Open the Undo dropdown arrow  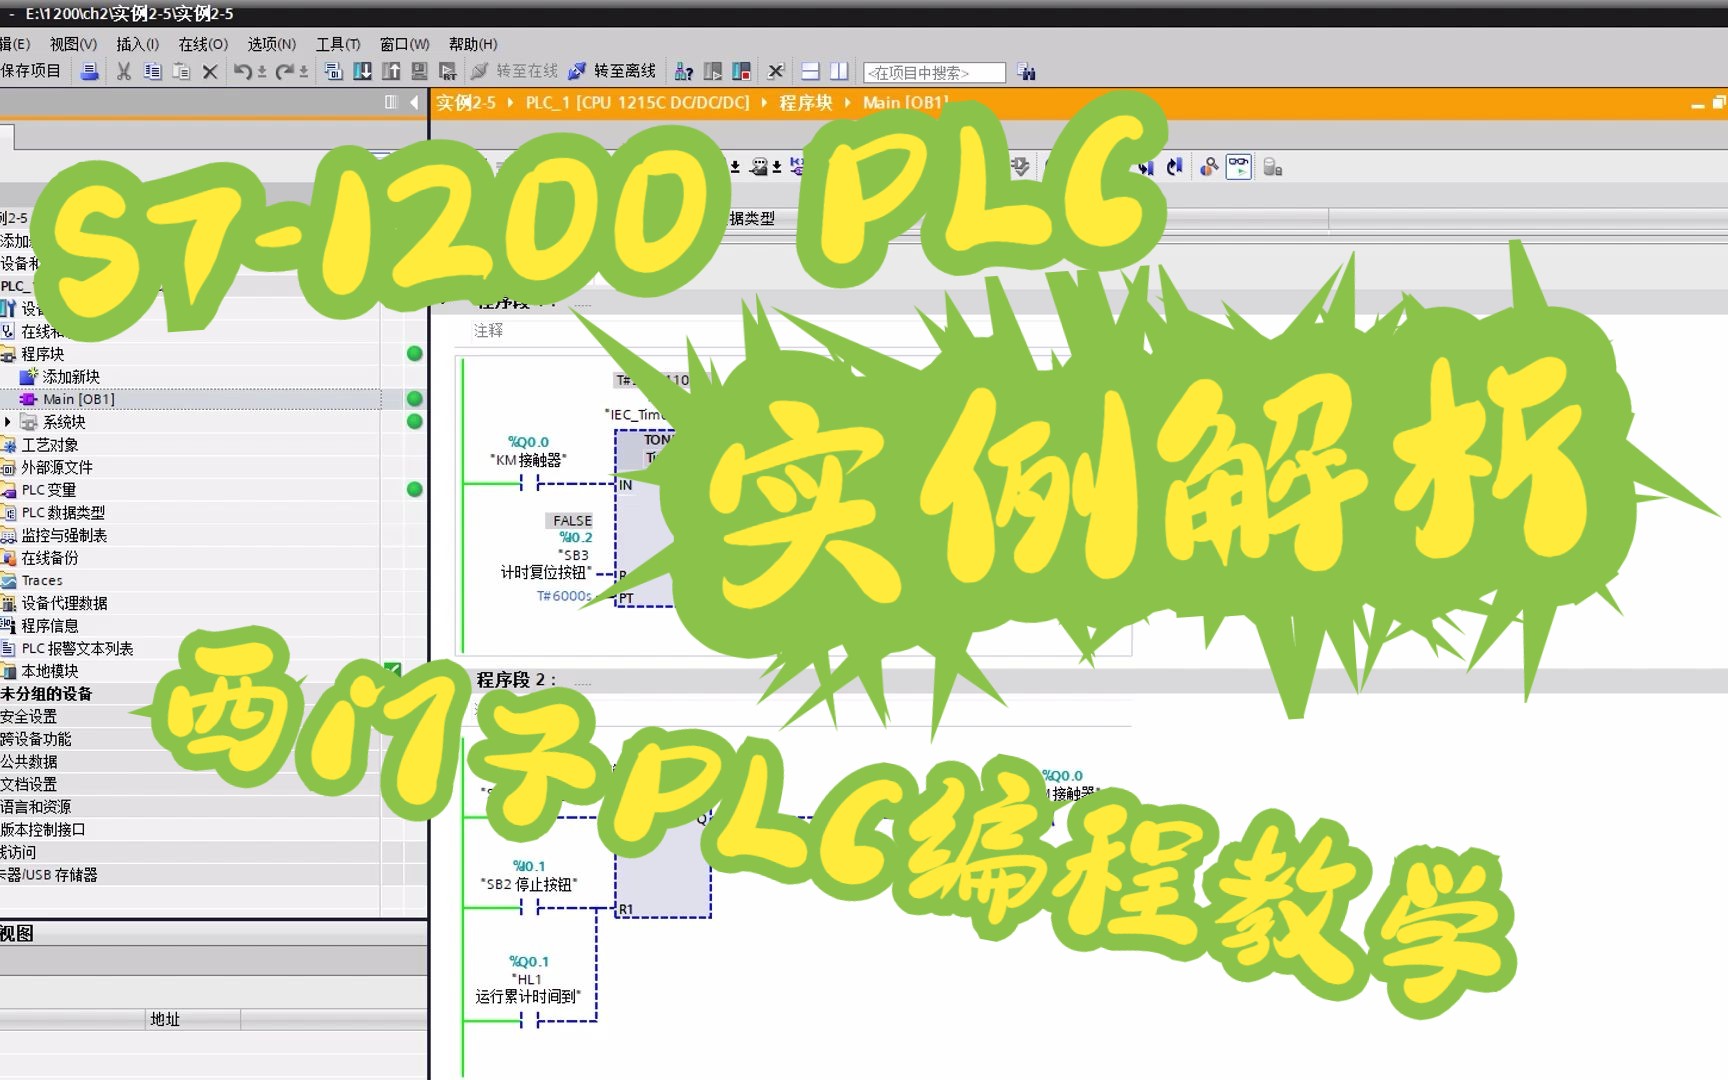[262, 71]
